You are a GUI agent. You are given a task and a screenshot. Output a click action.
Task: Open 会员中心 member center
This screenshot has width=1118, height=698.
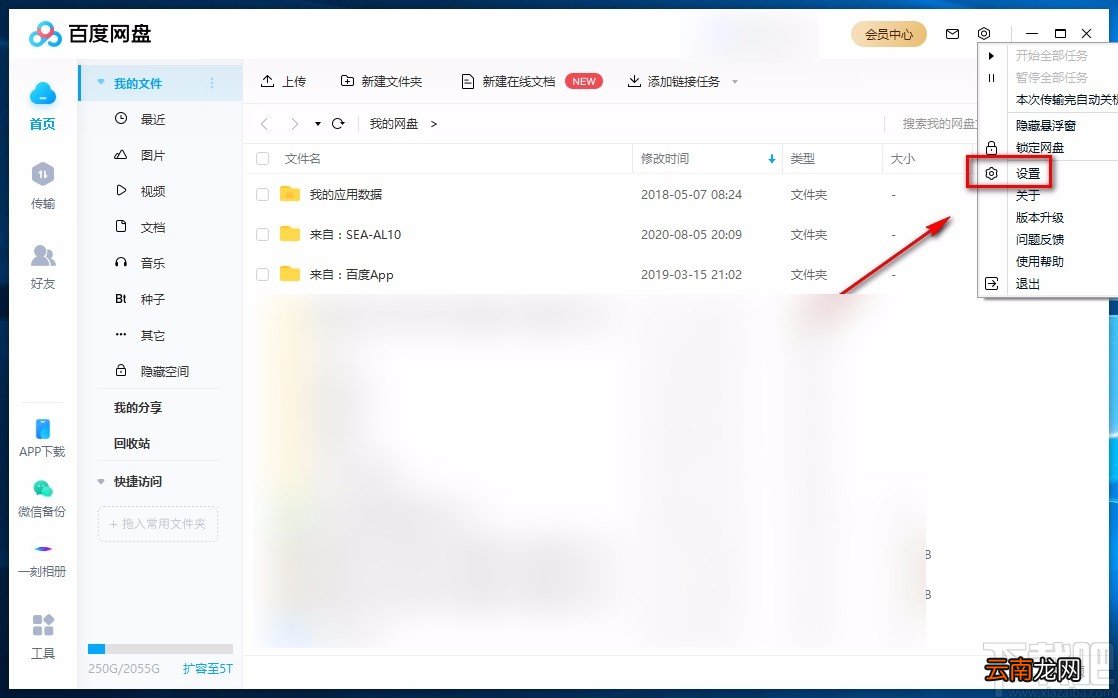pos(888,34)
